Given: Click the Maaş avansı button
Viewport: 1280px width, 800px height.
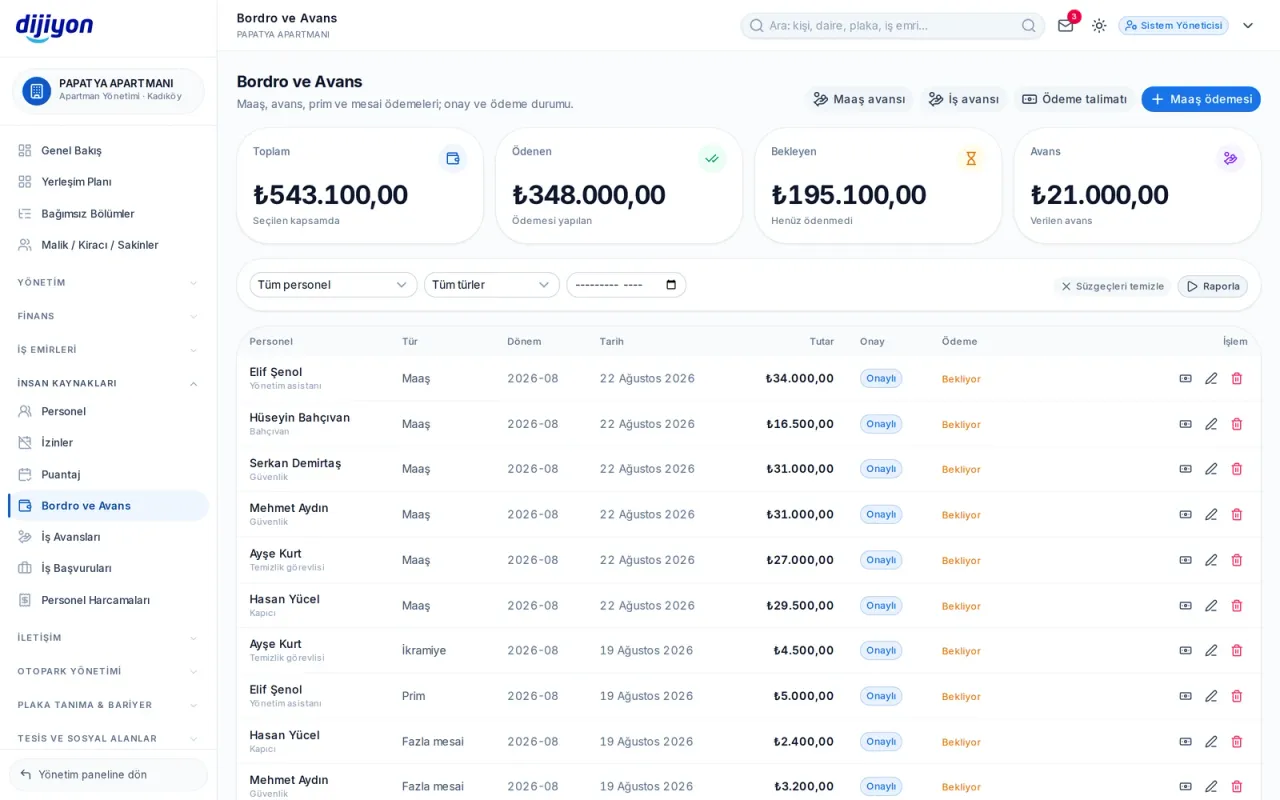Looking at the screenshot, I should 859,99.
